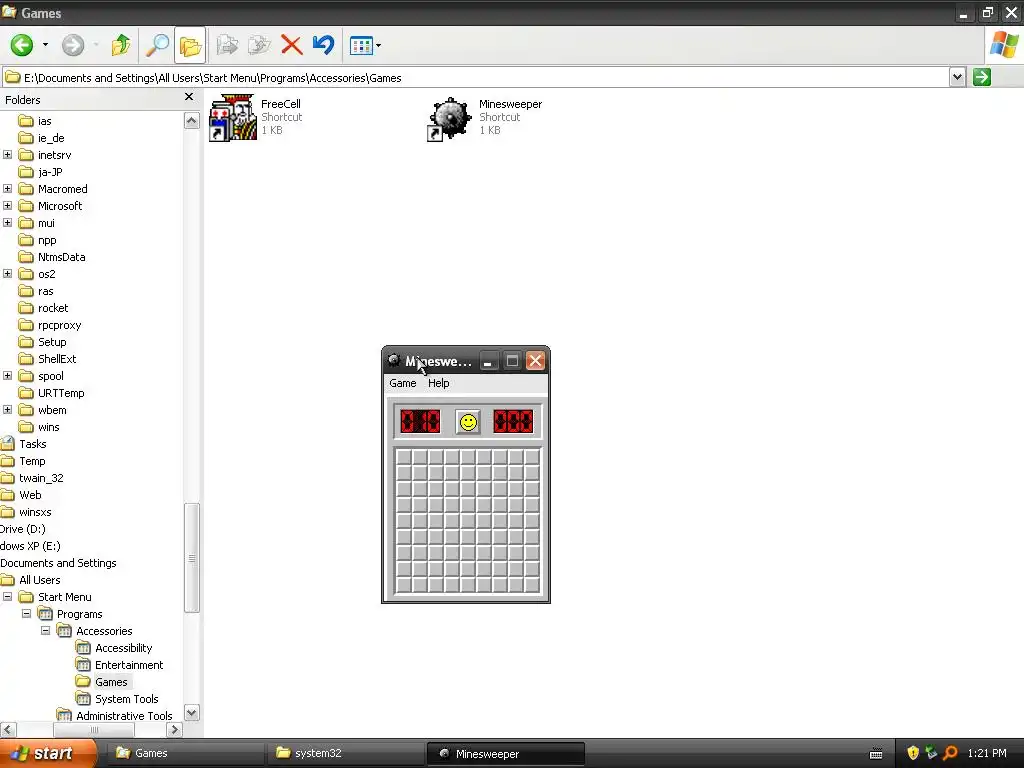Click the green Go arrow button
The height and width of the screenshot is (768, 1024).
pos(982,77)
